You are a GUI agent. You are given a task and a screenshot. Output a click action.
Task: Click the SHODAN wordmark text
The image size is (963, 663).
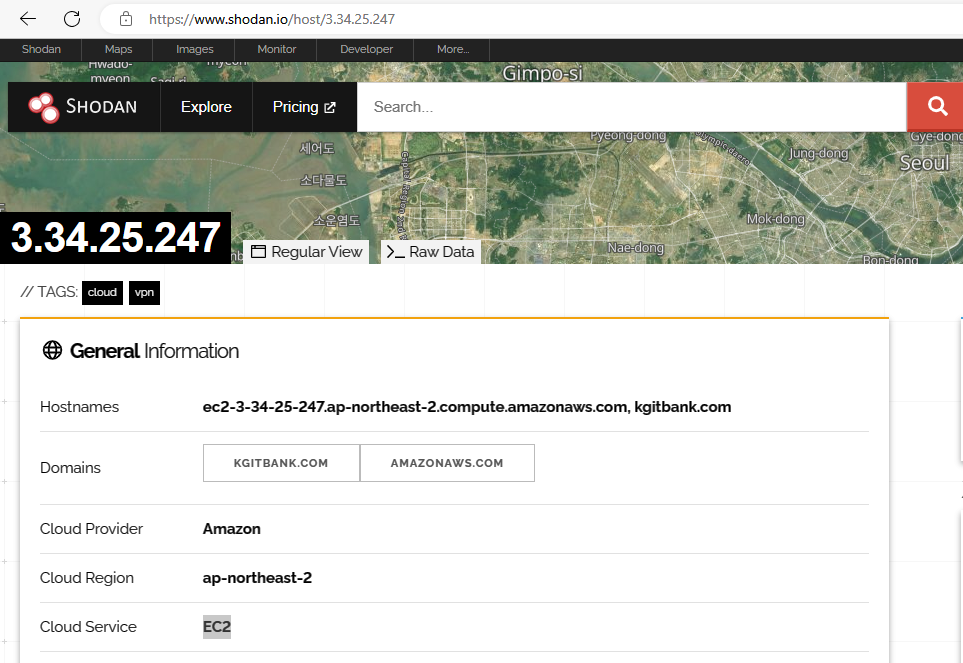[x=101, y=107]
